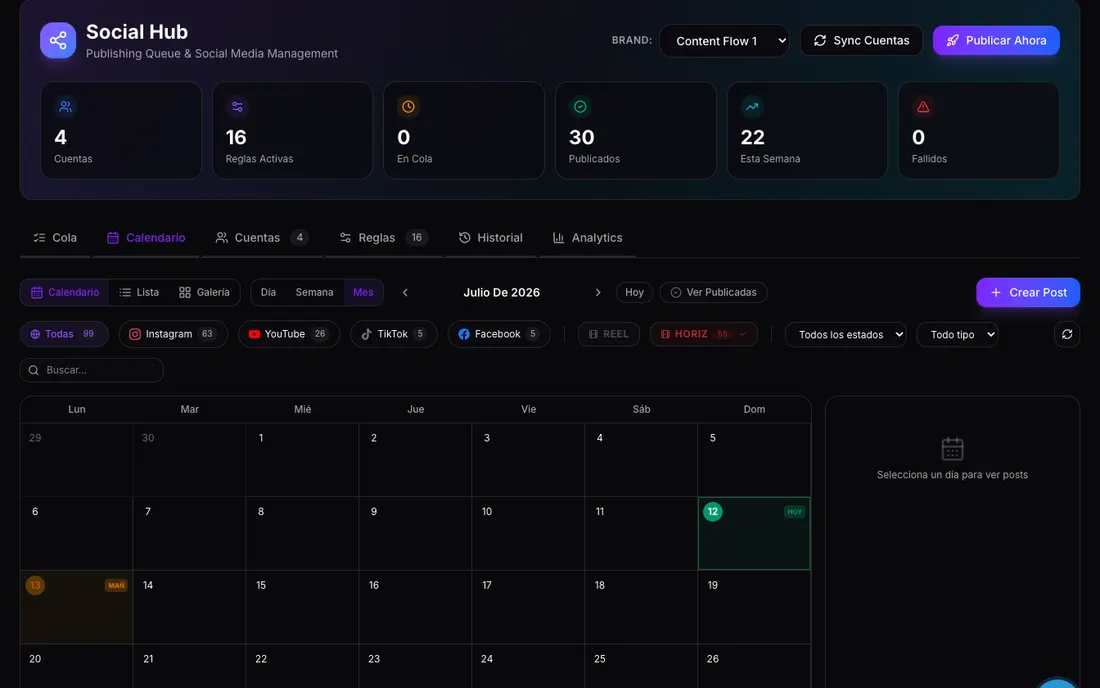Click the Cuentas users icon in stats card
Viewport: 1100px width, 688px height.
coord(65,107)
